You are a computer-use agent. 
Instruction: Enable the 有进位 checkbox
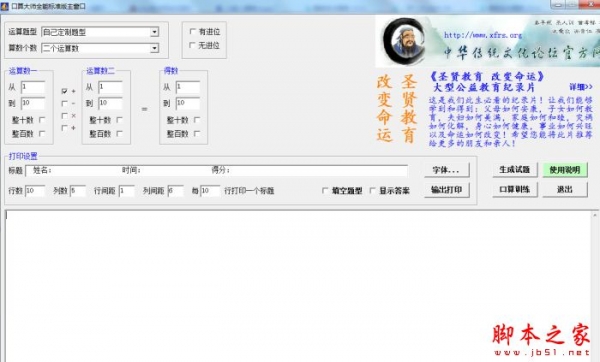tap(192, 31)
